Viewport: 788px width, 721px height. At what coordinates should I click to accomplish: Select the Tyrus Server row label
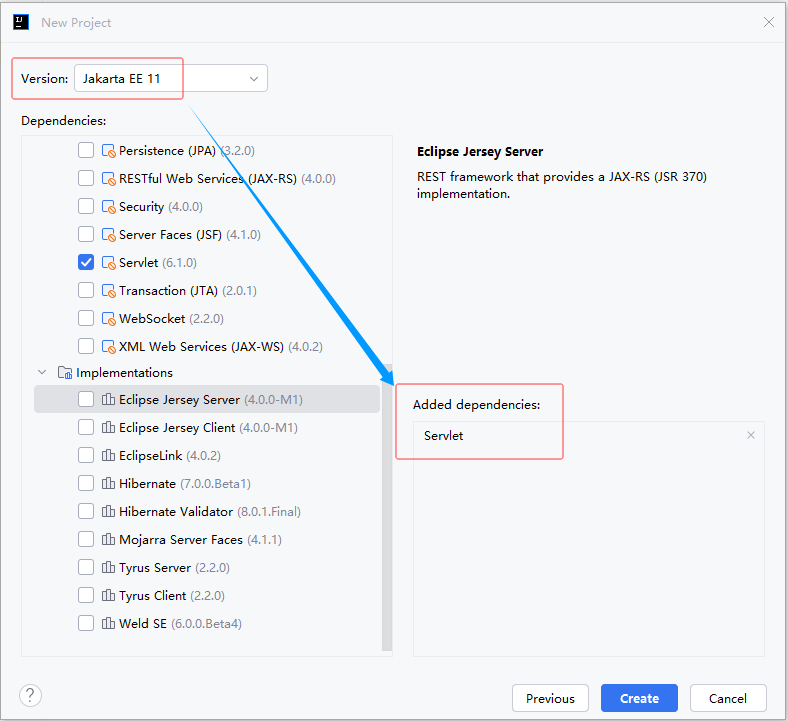(x=155, y=568)
